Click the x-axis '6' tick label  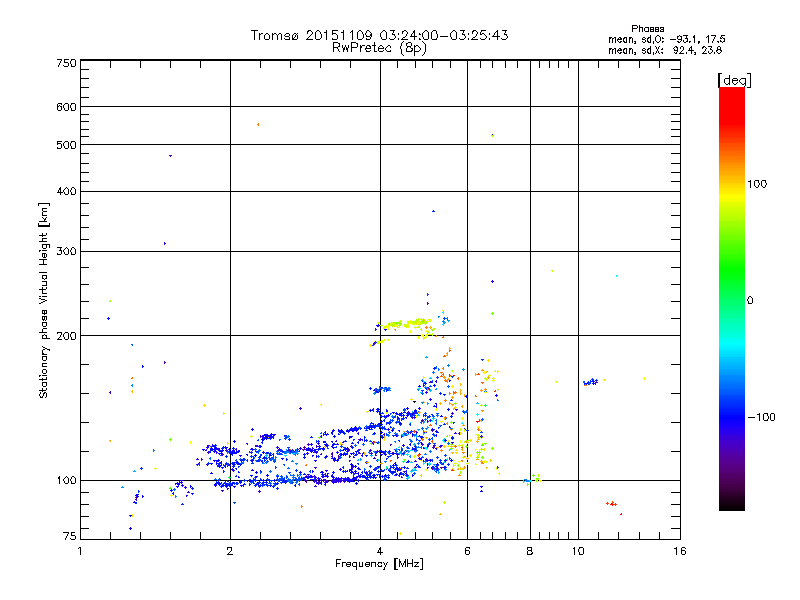(x=467, y=551)
